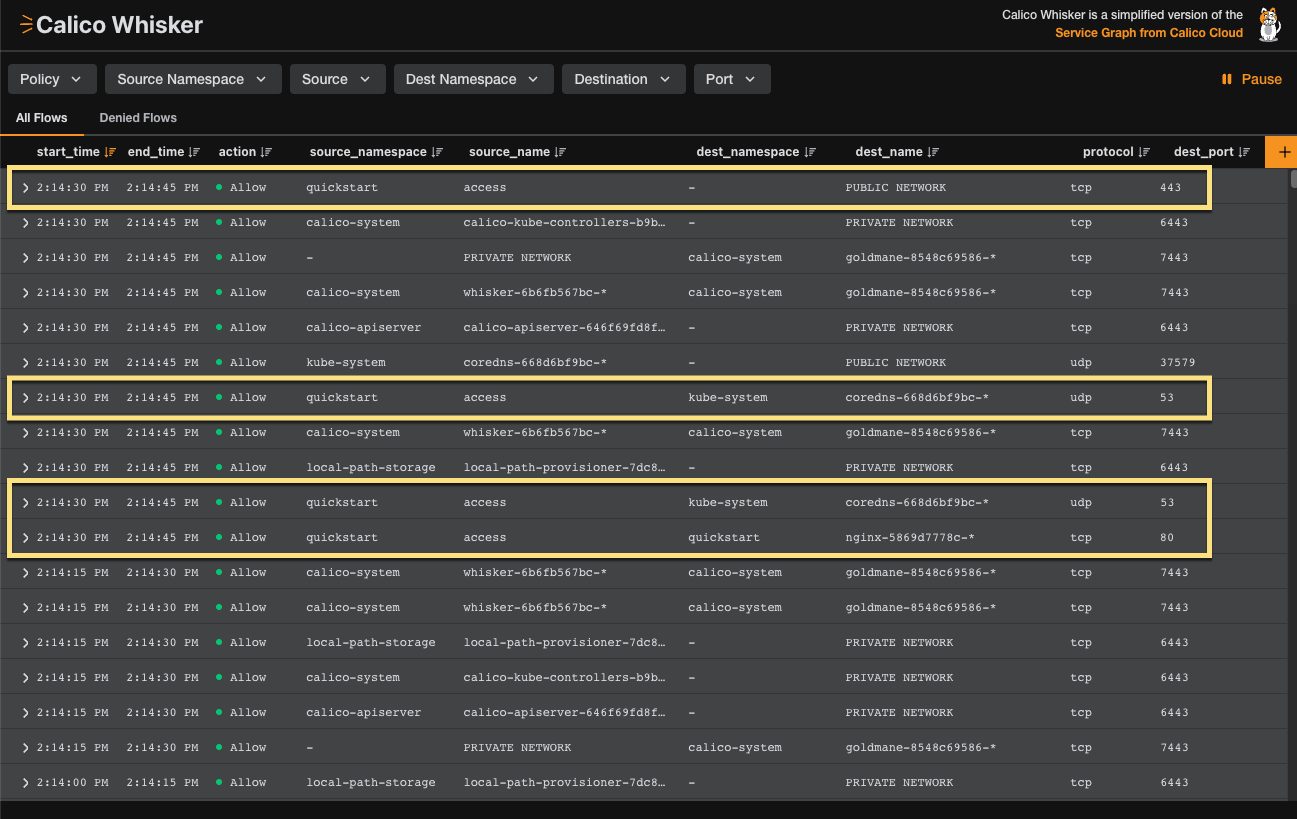Click the sort icon beside end_time
The image size is (1297, 819).
click(195, 152)
